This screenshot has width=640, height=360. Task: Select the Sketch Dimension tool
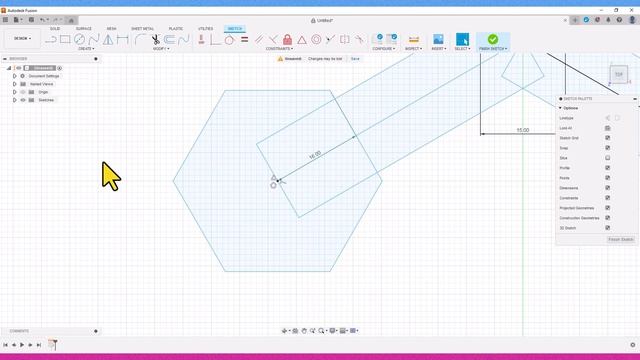click(122, 40)
